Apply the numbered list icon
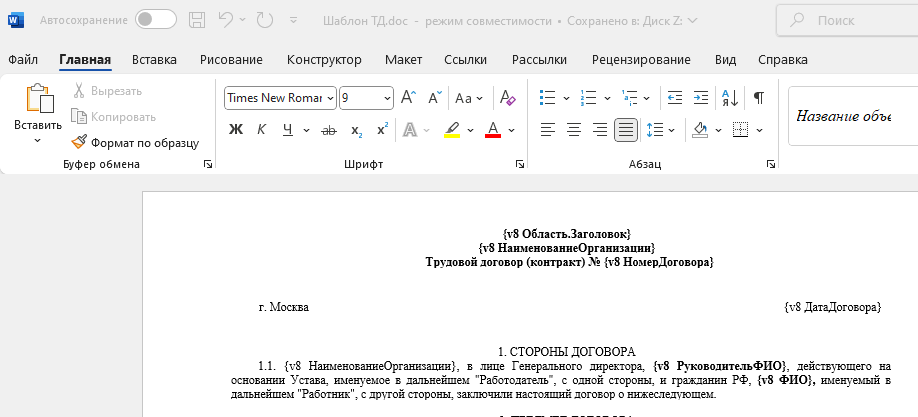This screenshot has width=918, height=417. pos(588,98)
